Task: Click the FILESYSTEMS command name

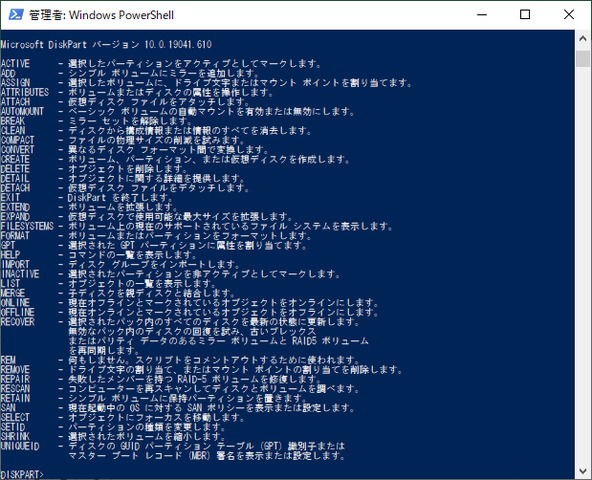Action: [x=27, y=226]
